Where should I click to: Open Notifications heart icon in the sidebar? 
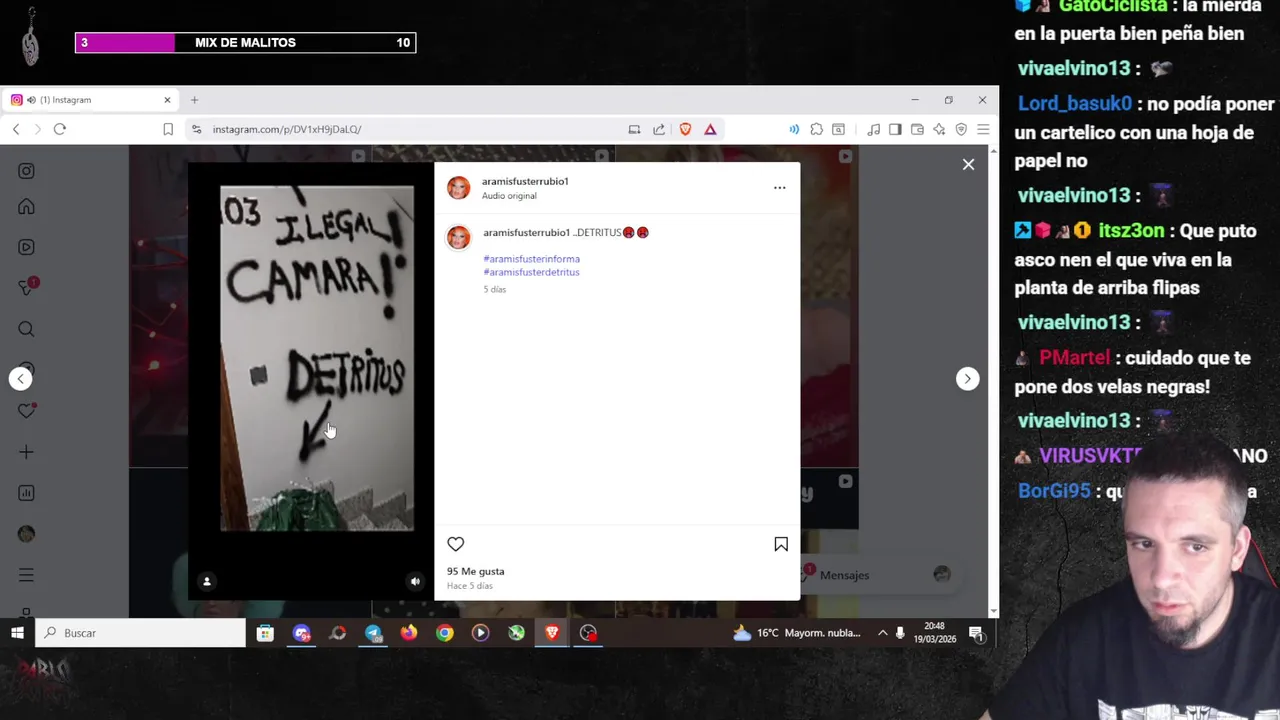[26, 411]
